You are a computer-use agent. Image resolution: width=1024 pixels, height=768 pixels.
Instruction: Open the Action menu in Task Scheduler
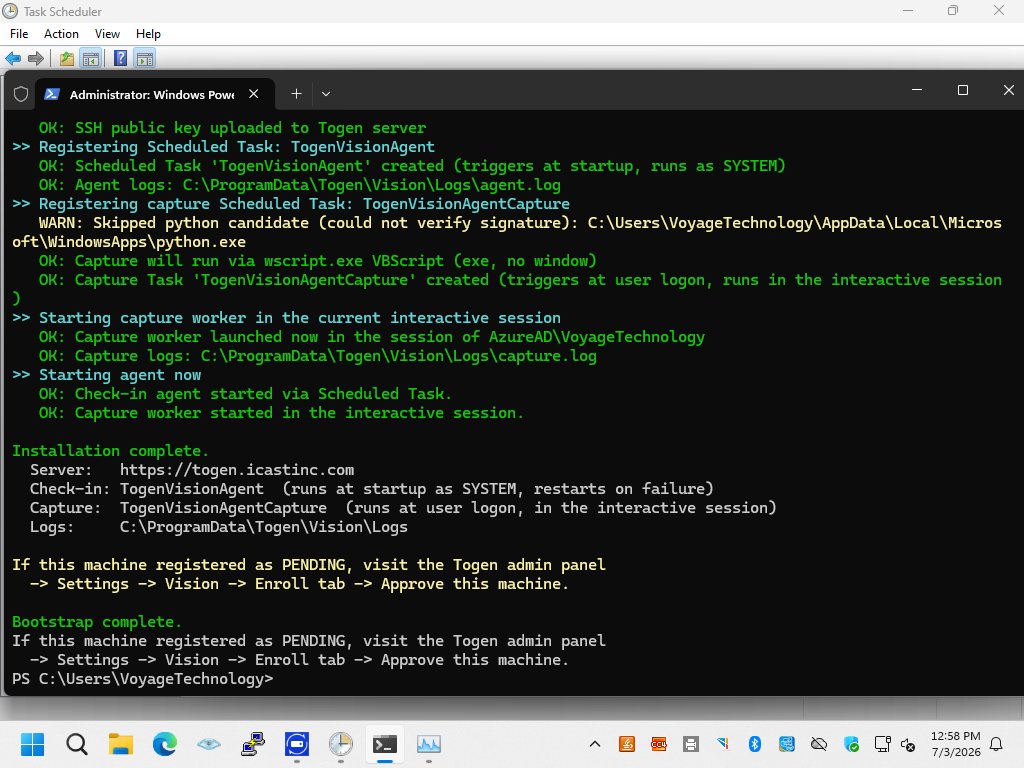point(61,34)
